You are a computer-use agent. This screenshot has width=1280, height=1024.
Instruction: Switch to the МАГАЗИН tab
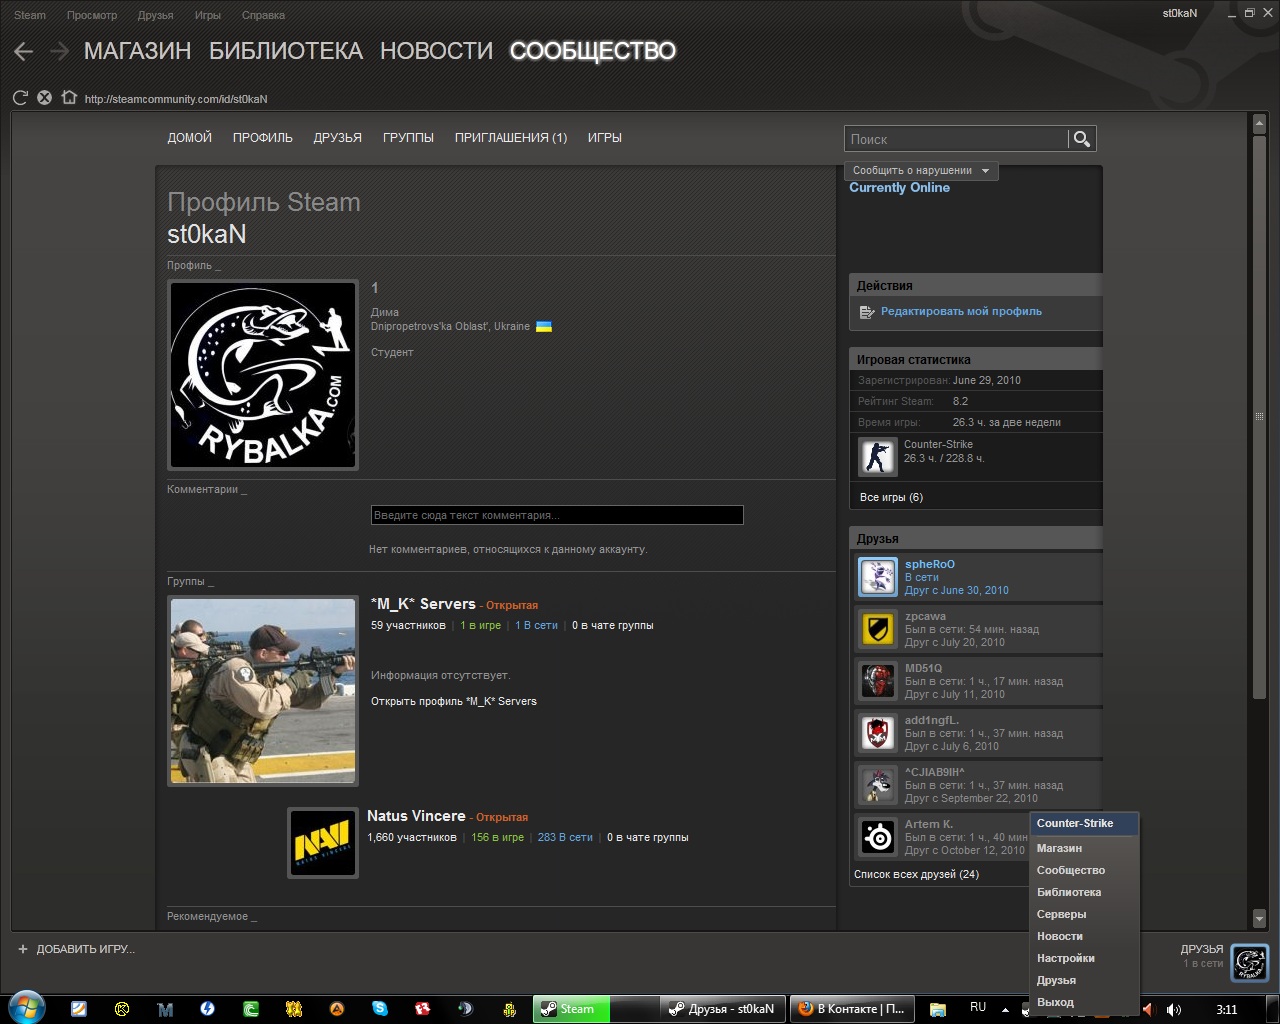(137, 51)
